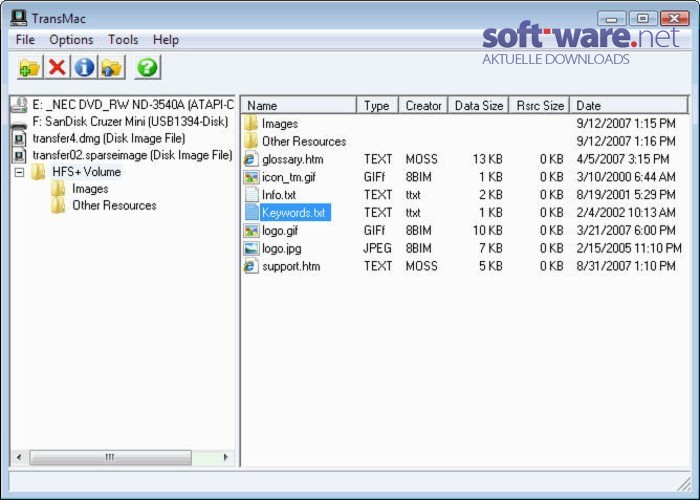Click the disk image icon beside transfer02.sparseimage
The image size is (700, 500).
coord(19,155)
